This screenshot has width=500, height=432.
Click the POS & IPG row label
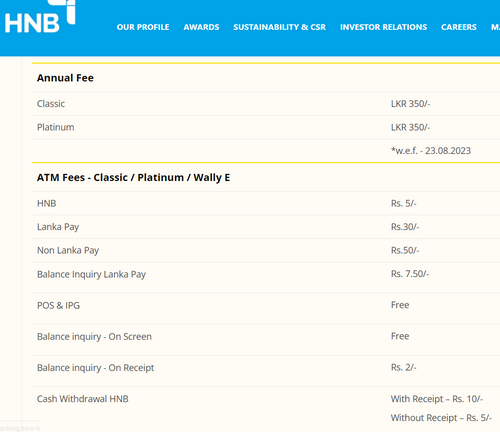(x=58, y=305)
